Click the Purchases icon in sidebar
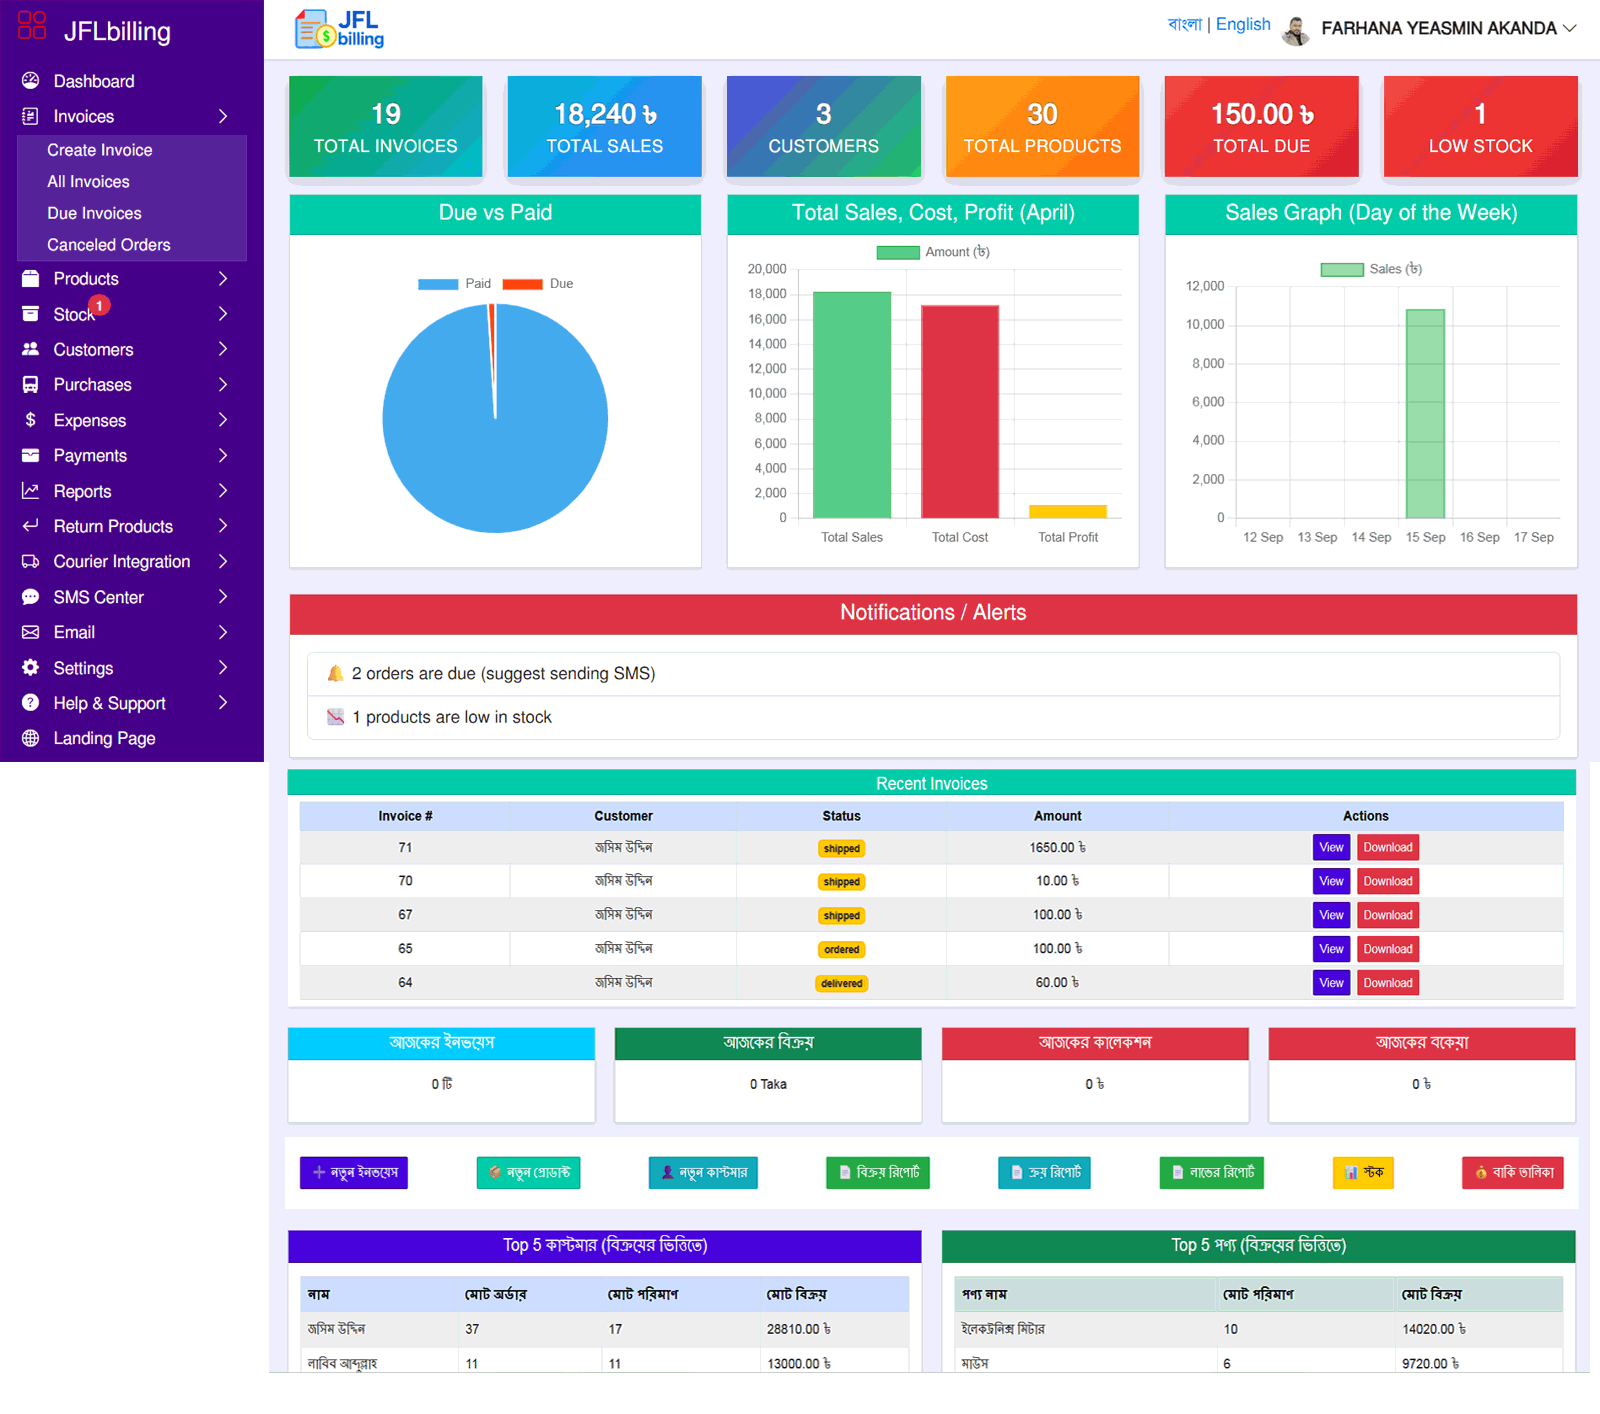 [31, 384]
